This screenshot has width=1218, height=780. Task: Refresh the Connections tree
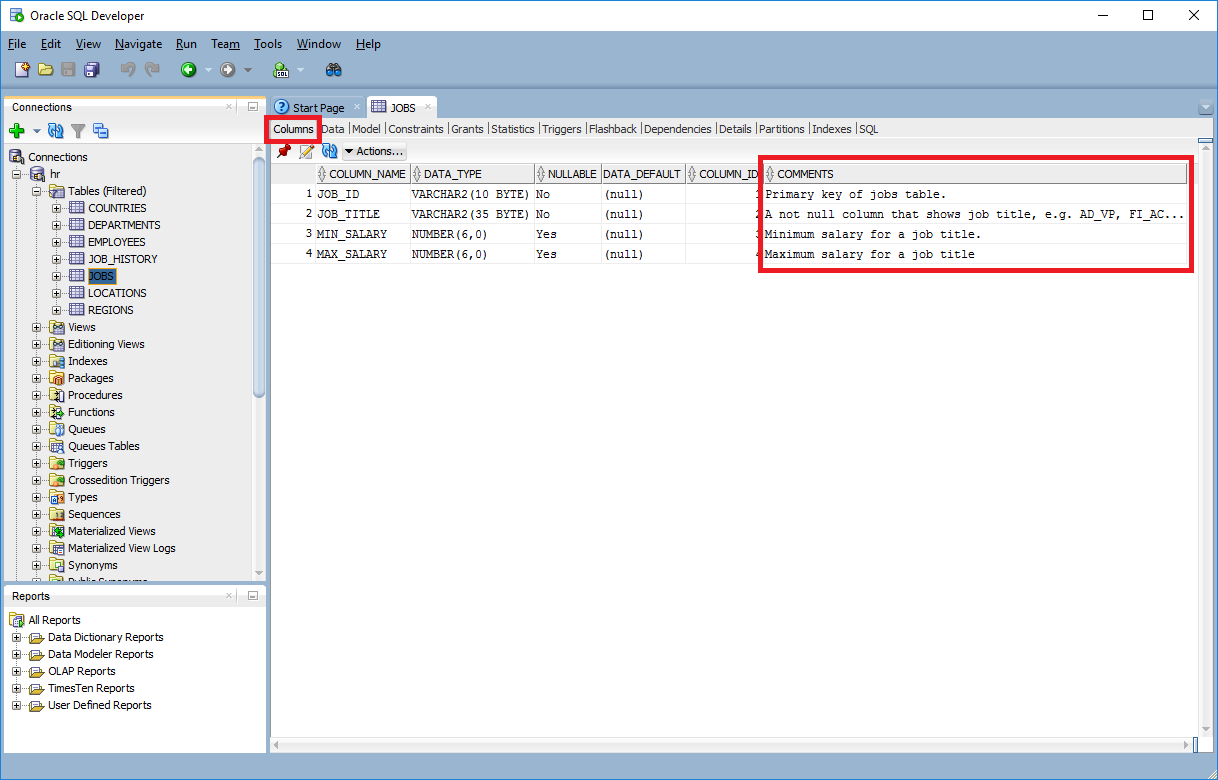pos(56,130)
